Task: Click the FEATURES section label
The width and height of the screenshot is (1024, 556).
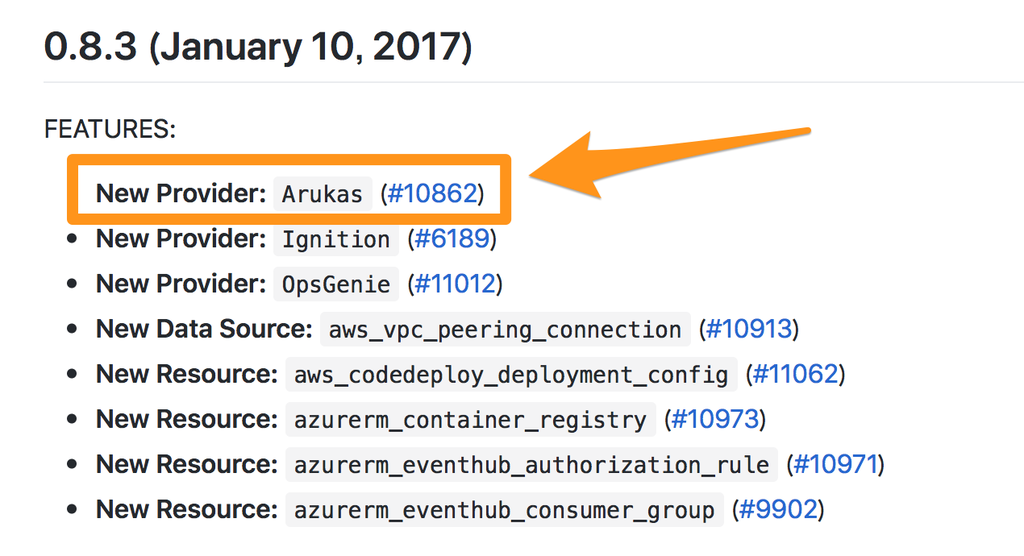Action: [110, 129]
